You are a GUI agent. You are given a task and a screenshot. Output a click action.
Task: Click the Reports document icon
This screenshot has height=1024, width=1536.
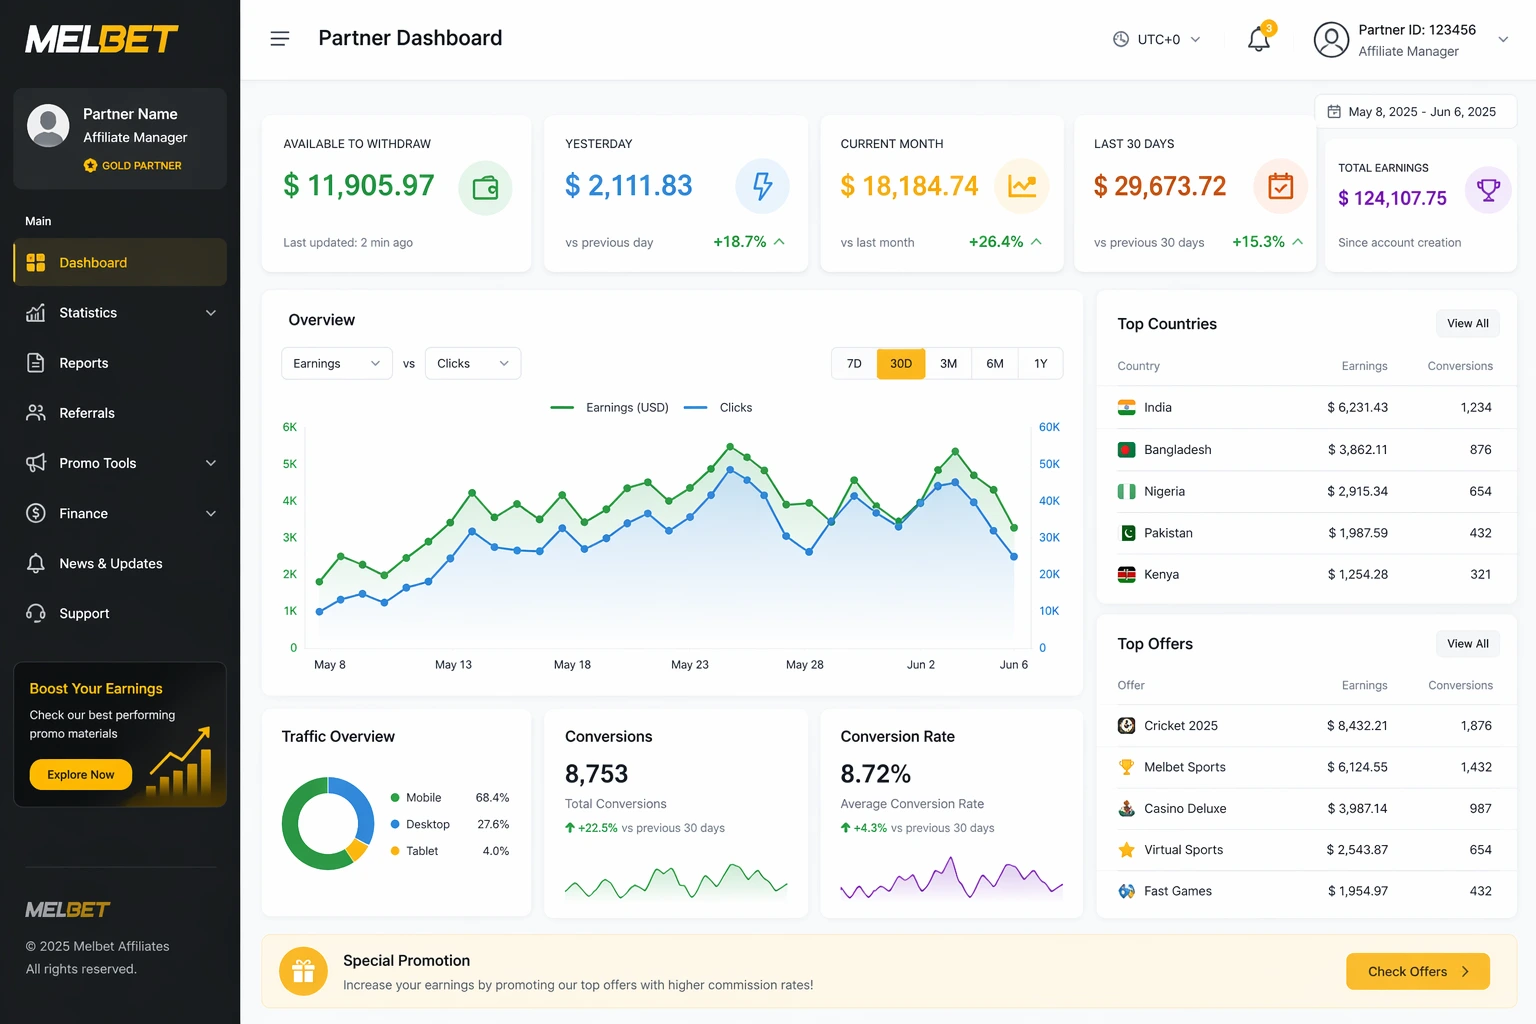(36, 363)
